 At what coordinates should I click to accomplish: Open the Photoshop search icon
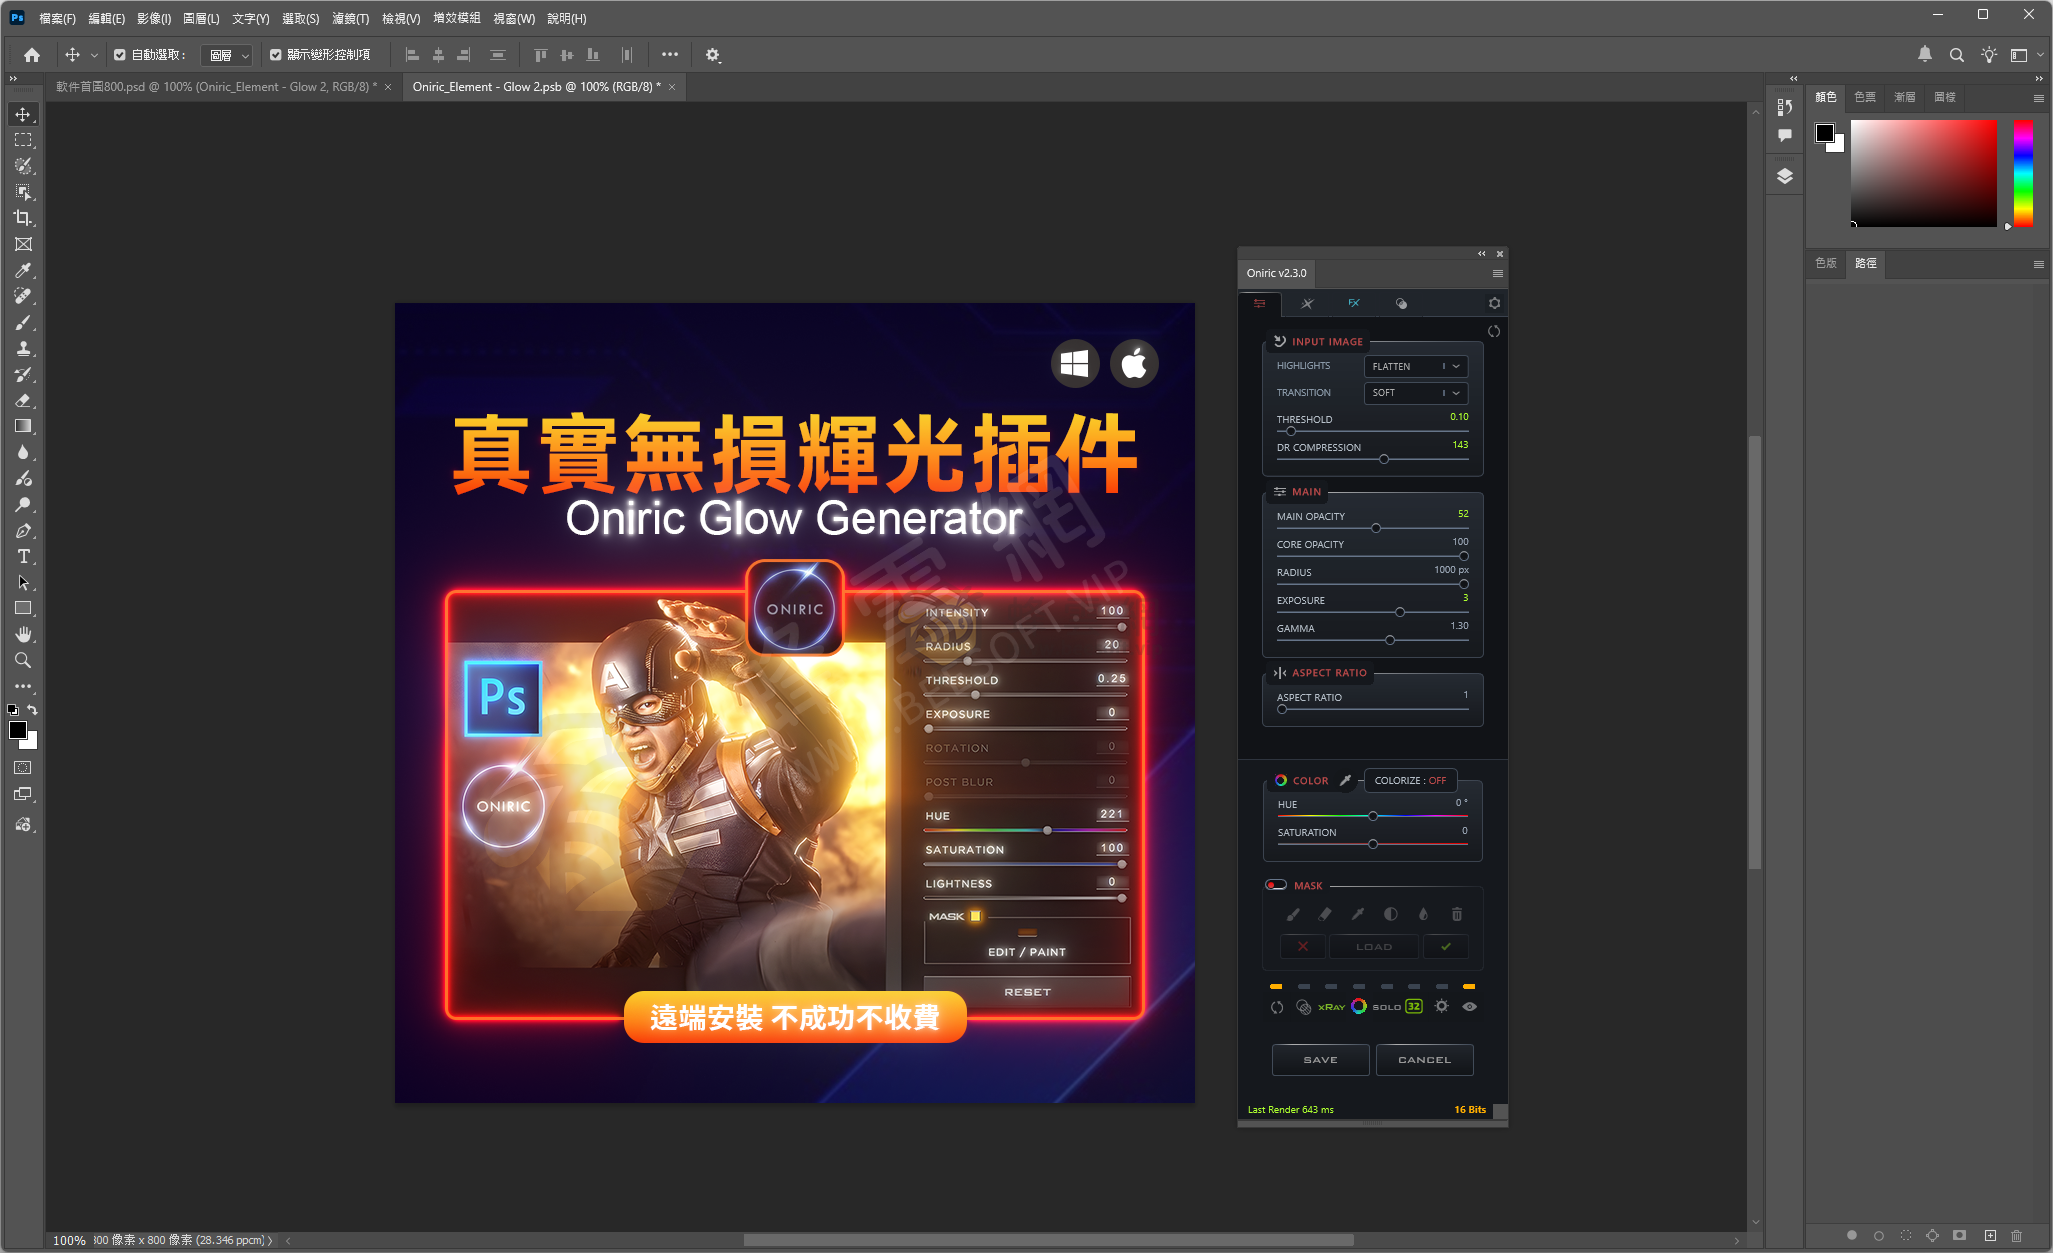tap(1957, 55)
